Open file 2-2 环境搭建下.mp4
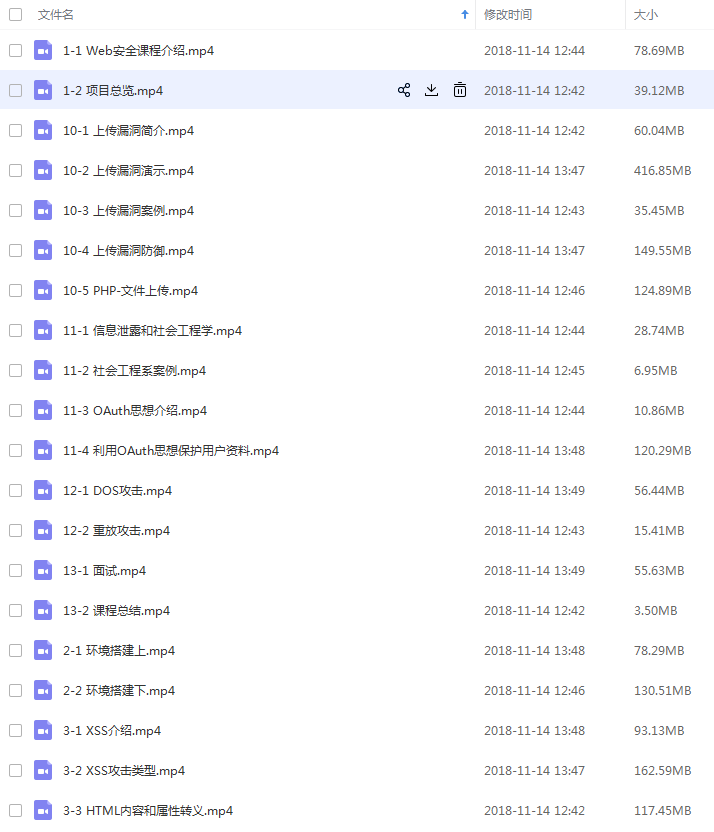The image size is (714, 832). (x=119, y=690)
